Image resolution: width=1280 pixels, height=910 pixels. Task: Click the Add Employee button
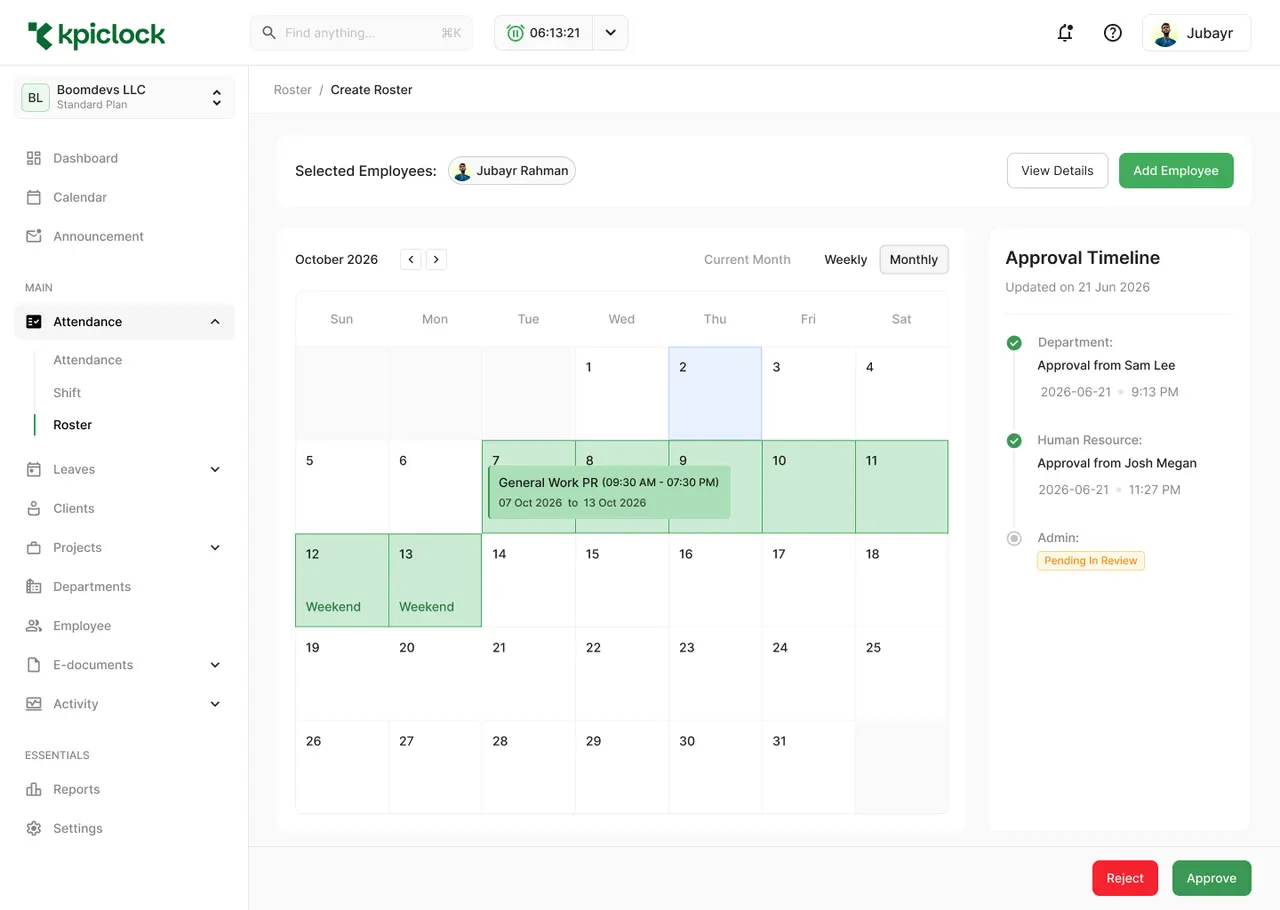(1176, 171)
